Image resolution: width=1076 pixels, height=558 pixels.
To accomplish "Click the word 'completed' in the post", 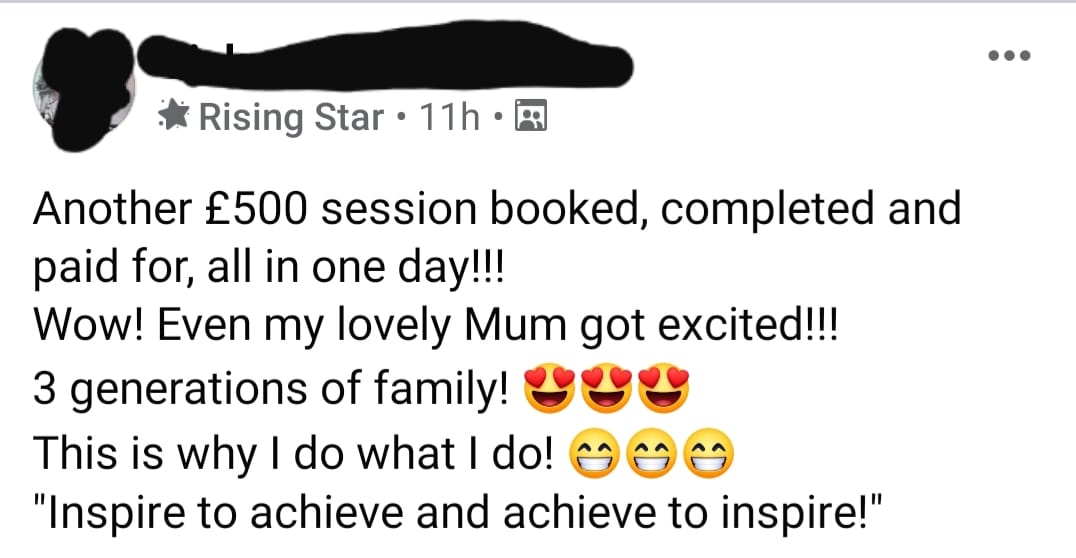I will click(x=767, y=210).
